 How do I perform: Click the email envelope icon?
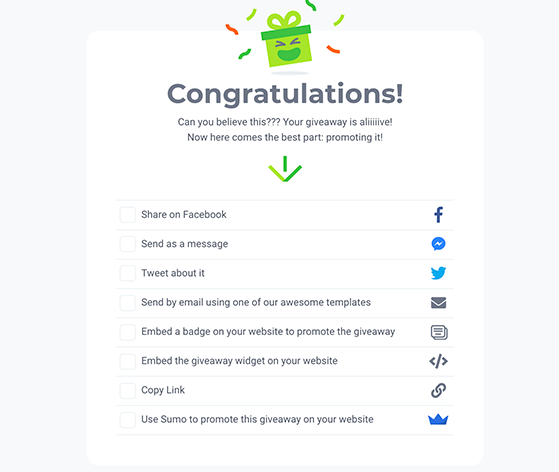(439, 303)
